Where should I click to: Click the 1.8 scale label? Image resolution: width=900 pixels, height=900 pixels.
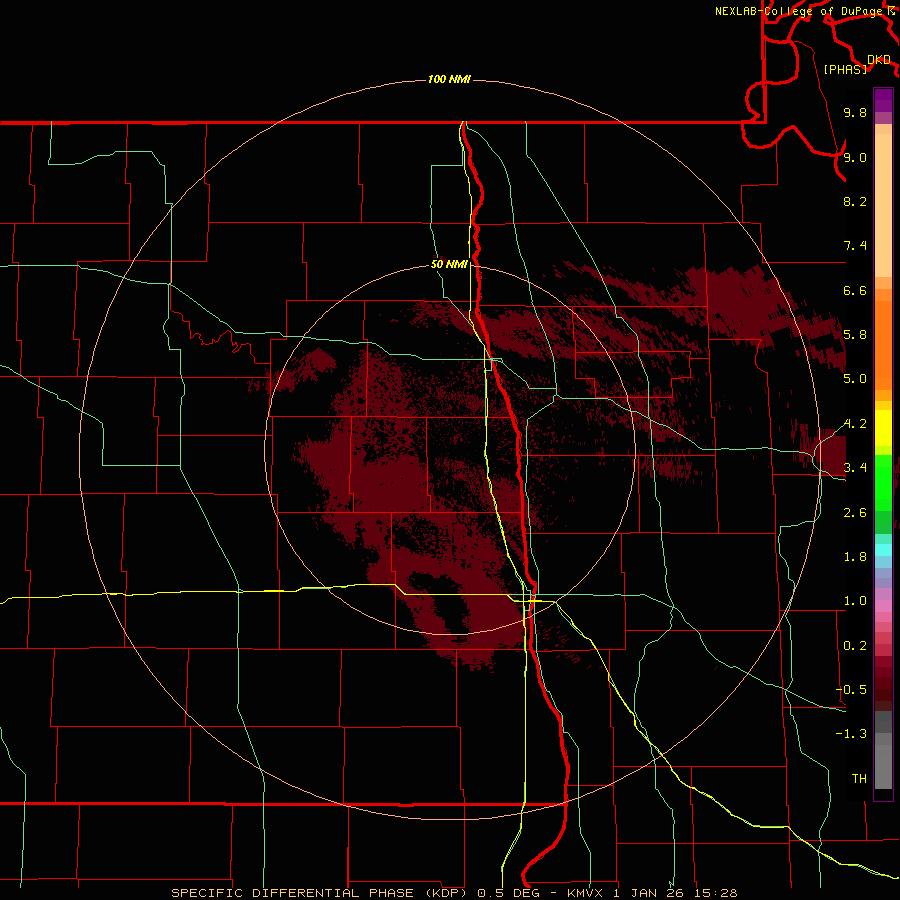coord(855,557)
